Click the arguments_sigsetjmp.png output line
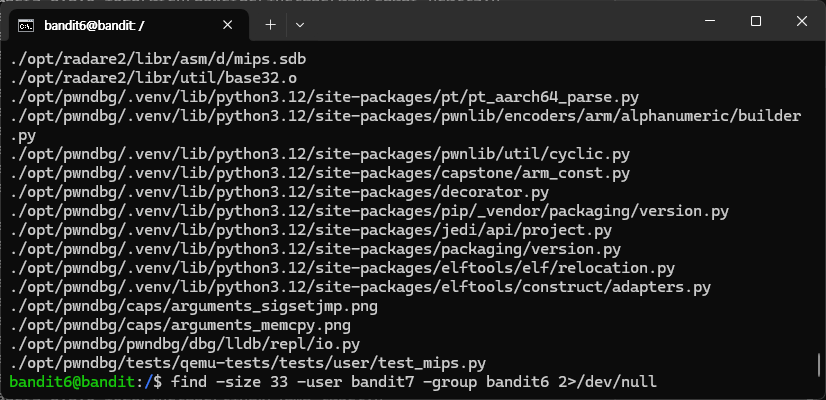 (x=193, y=306)
